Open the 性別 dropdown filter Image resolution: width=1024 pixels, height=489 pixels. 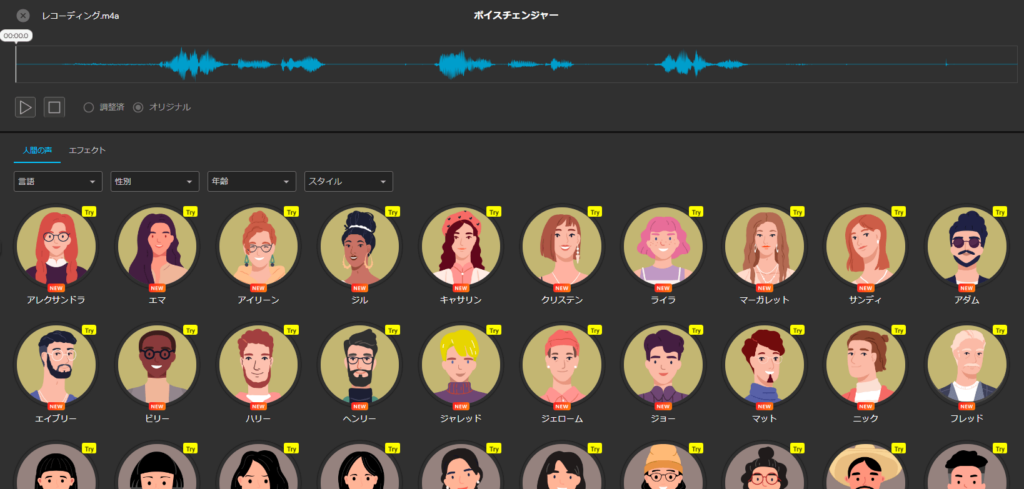click(155, 181)
